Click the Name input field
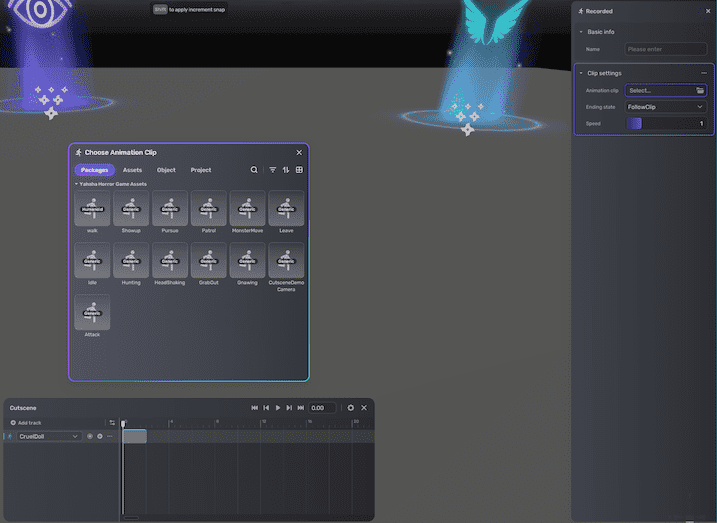The image size is (717, 523). point(665,49)
